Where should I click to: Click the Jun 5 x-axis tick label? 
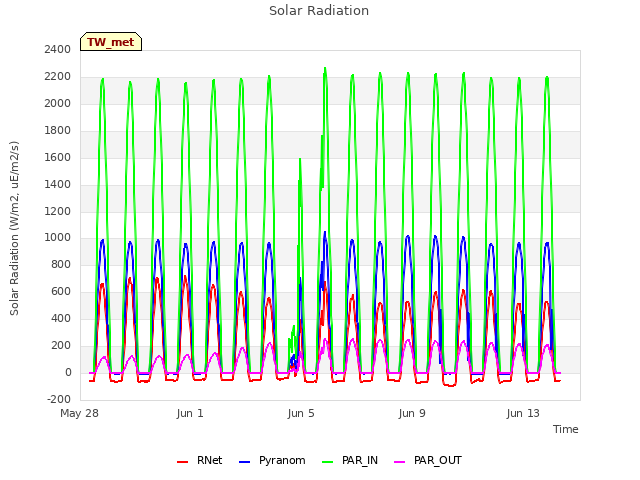coord(301,413)
